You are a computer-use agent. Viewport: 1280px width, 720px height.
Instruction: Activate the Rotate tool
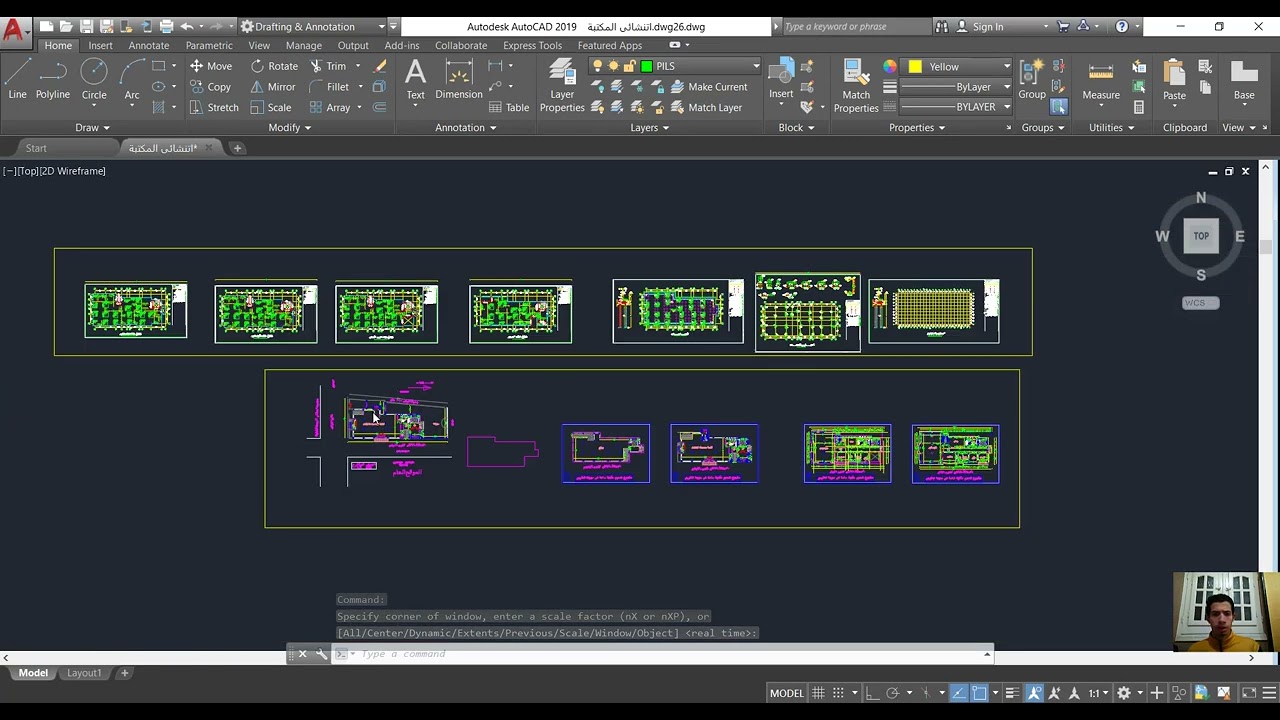[x=274, y=66]
